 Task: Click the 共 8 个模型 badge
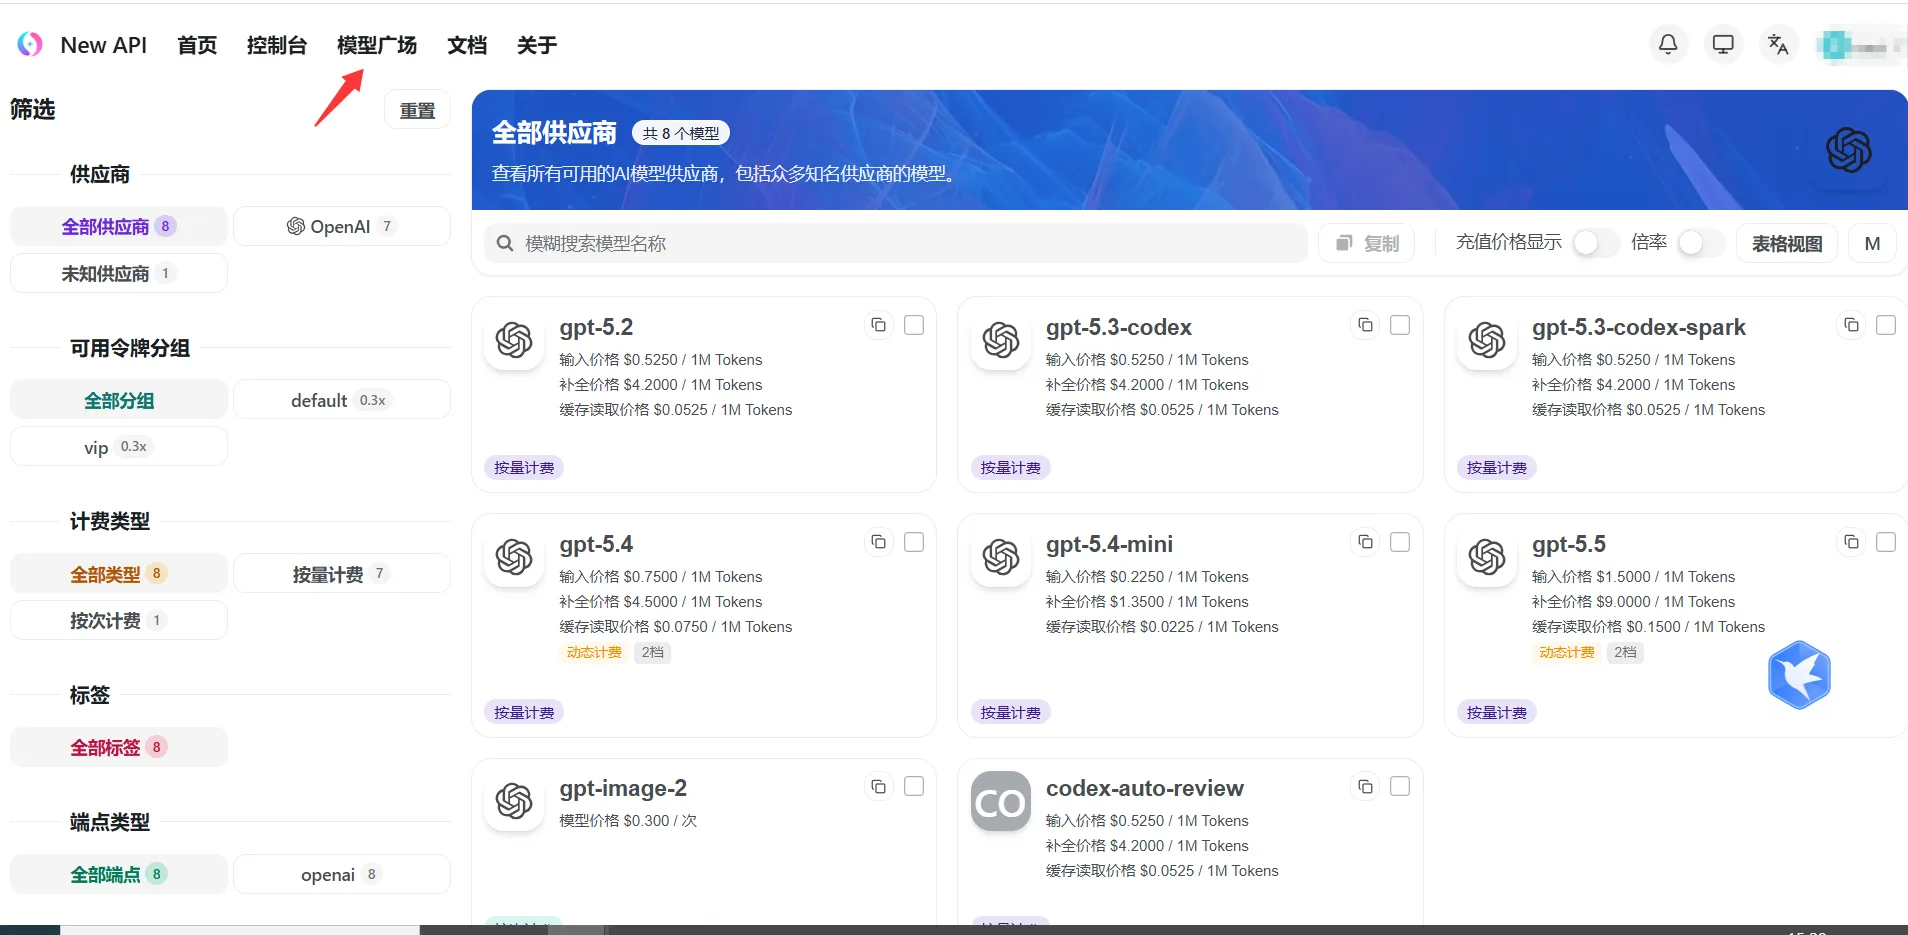pos(681,133)
